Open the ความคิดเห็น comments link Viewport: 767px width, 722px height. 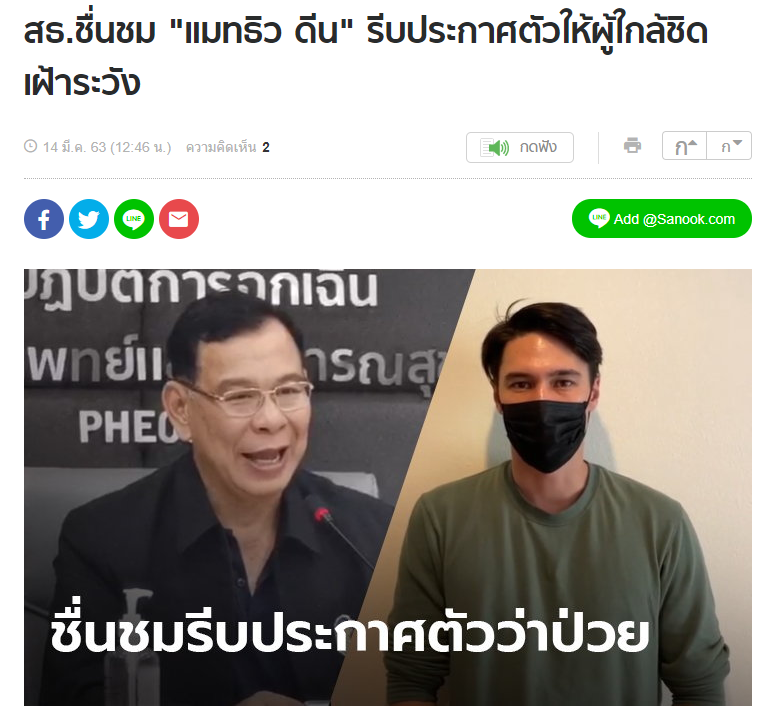(221, 147)
